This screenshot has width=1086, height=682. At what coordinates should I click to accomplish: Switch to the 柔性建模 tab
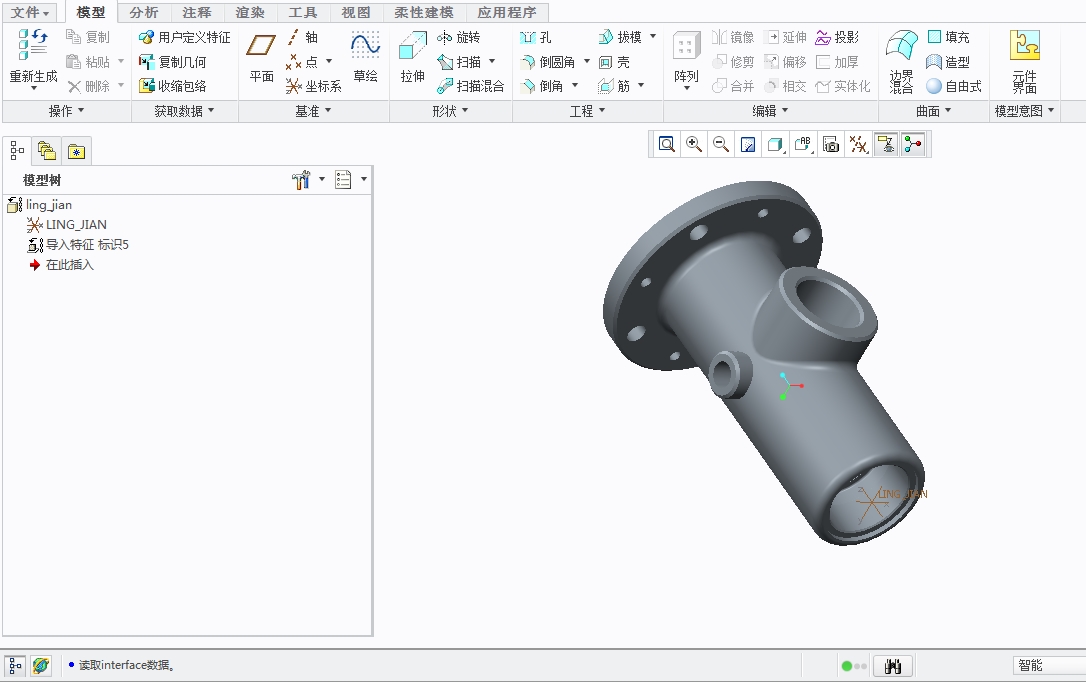(x=424, y=12)
